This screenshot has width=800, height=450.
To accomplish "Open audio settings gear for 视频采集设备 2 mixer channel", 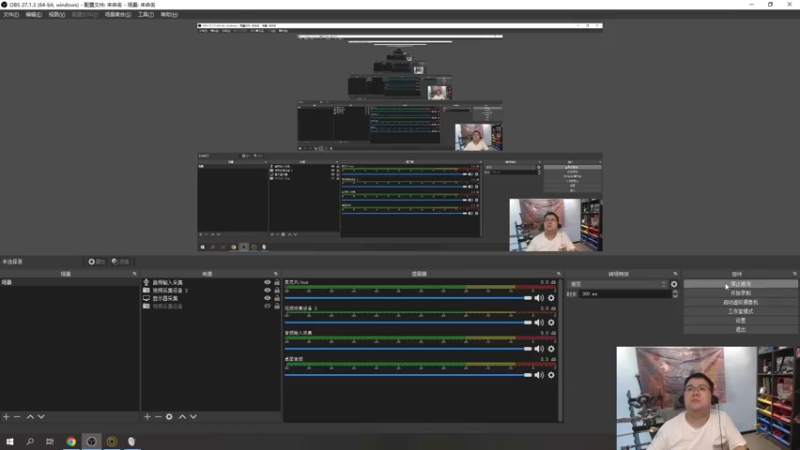I will [x=551, y=322].
